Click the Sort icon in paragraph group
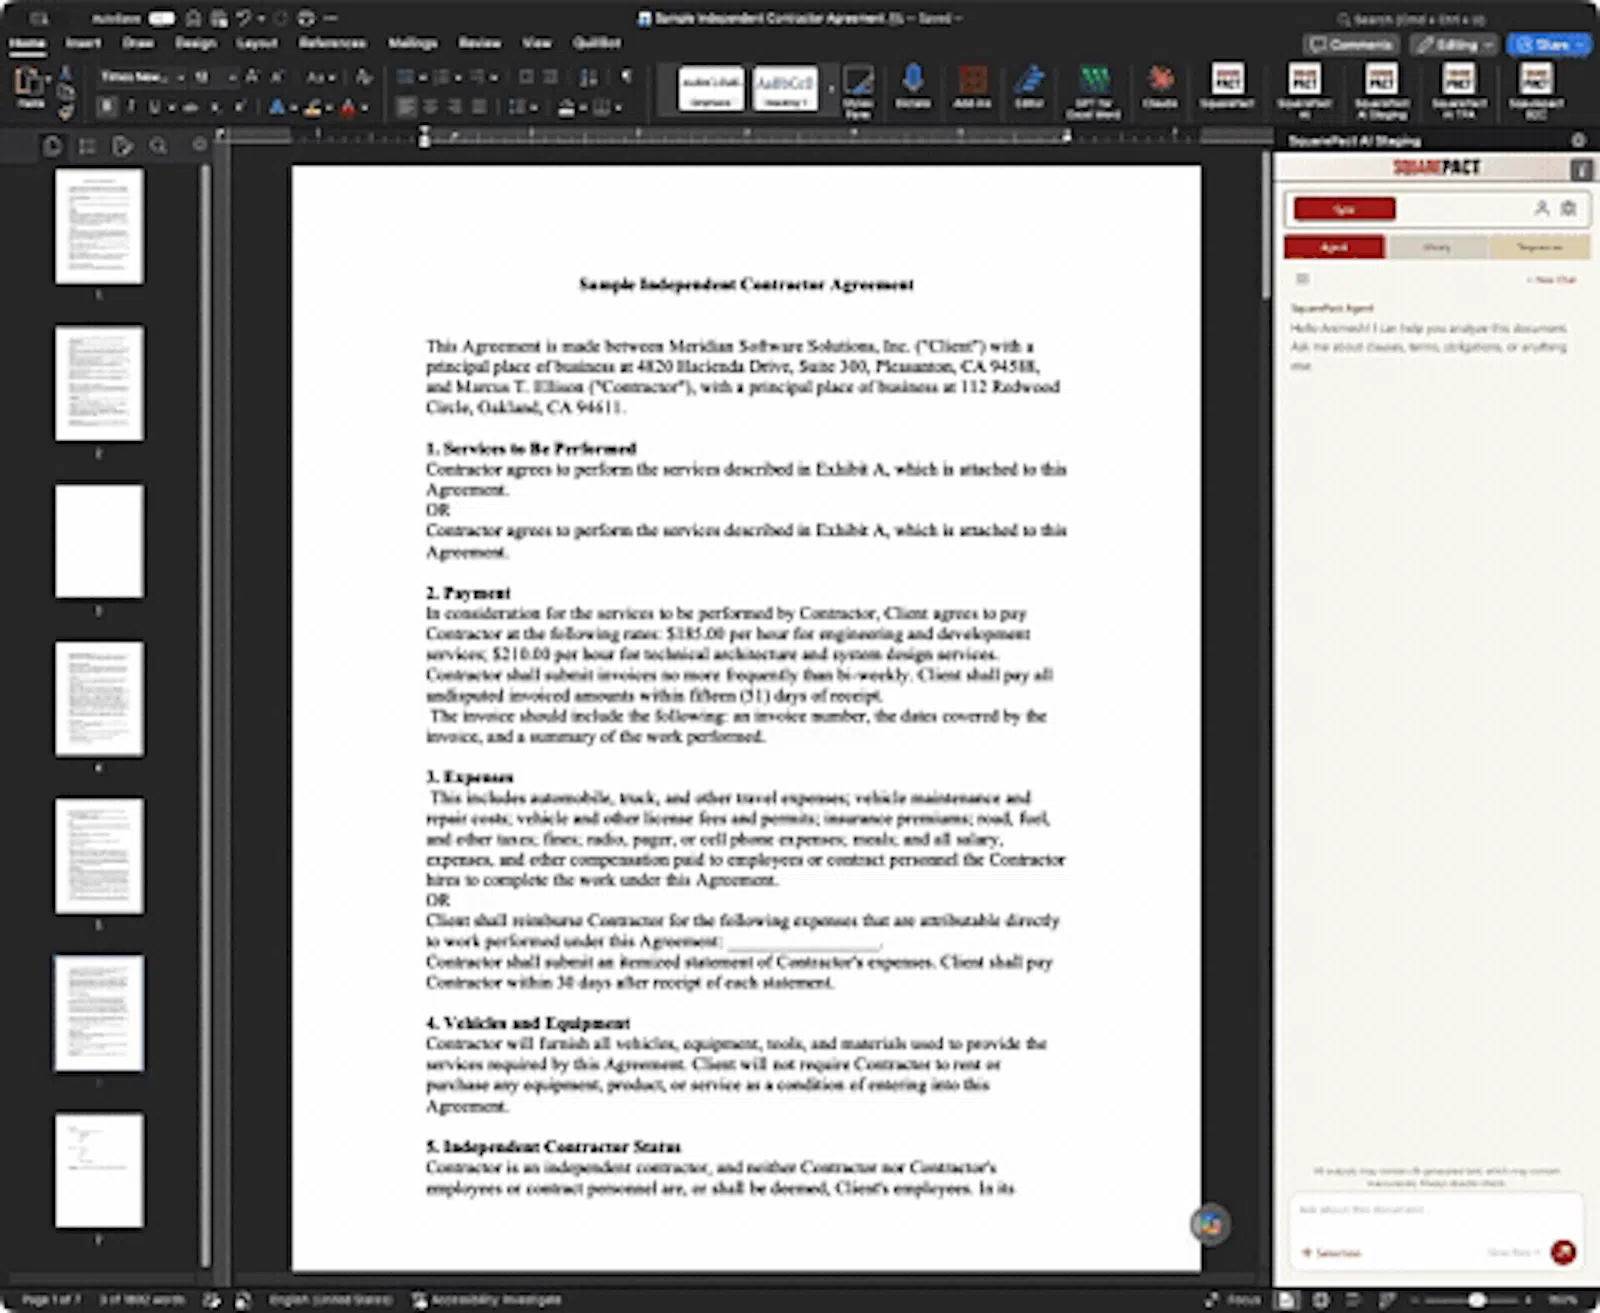This screenshot has width=1600, height=1313. (589, 77)
